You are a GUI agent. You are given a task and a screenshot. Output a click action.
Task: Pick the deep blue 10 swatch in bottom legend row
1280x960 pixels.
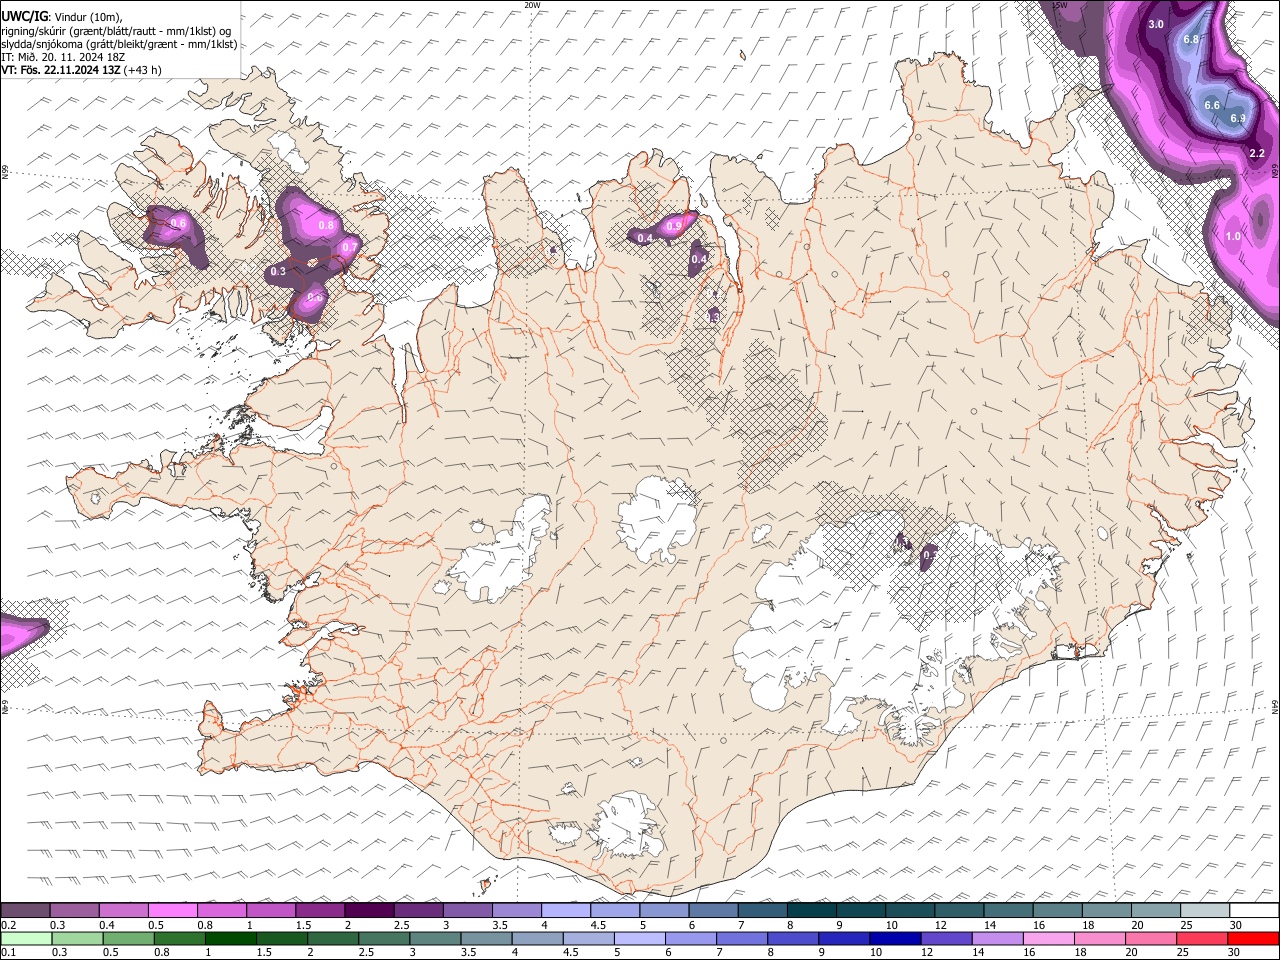point(894,939)
